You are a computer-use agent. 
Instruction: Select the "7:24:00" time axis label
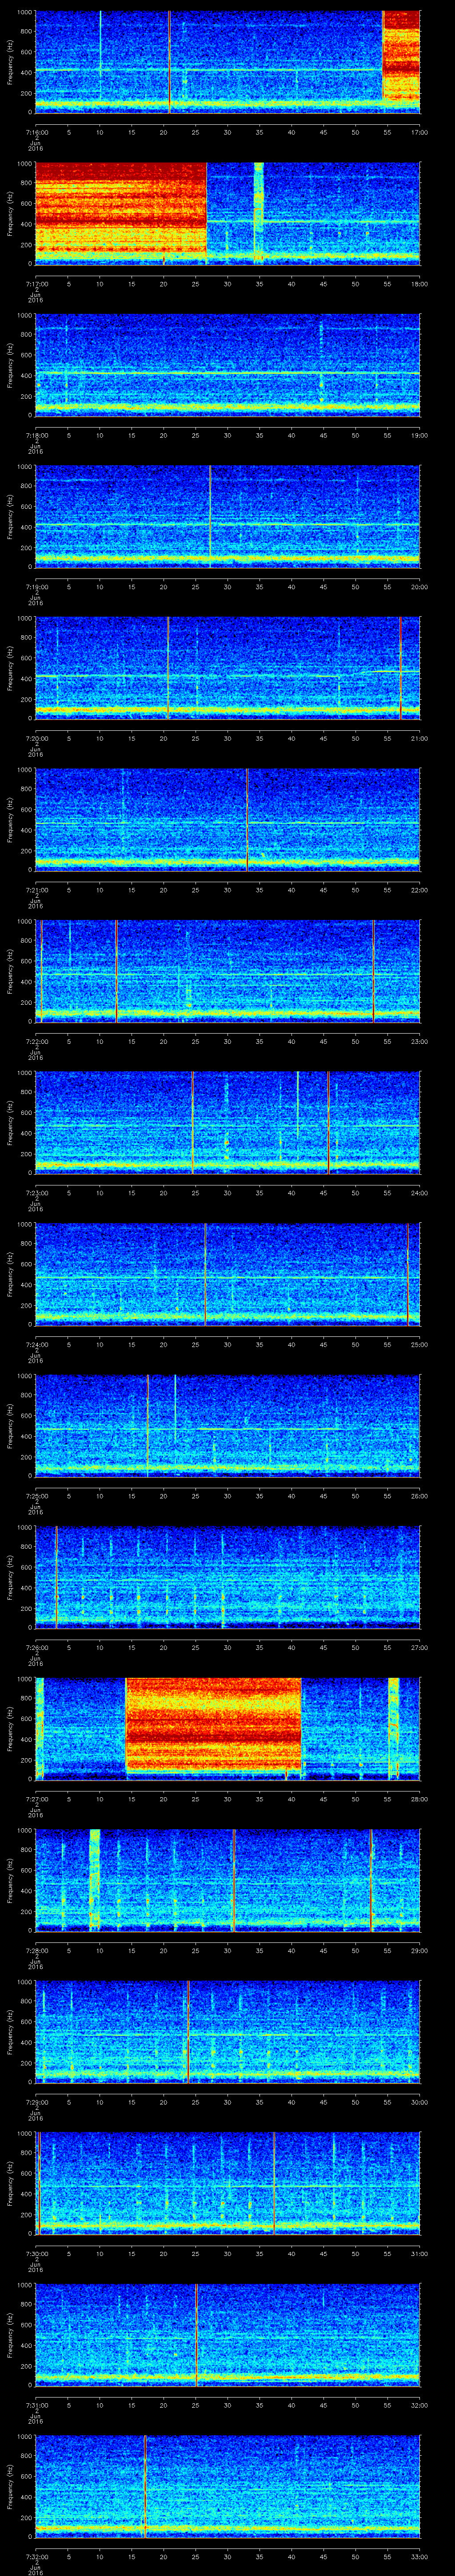coord(37,1345)
